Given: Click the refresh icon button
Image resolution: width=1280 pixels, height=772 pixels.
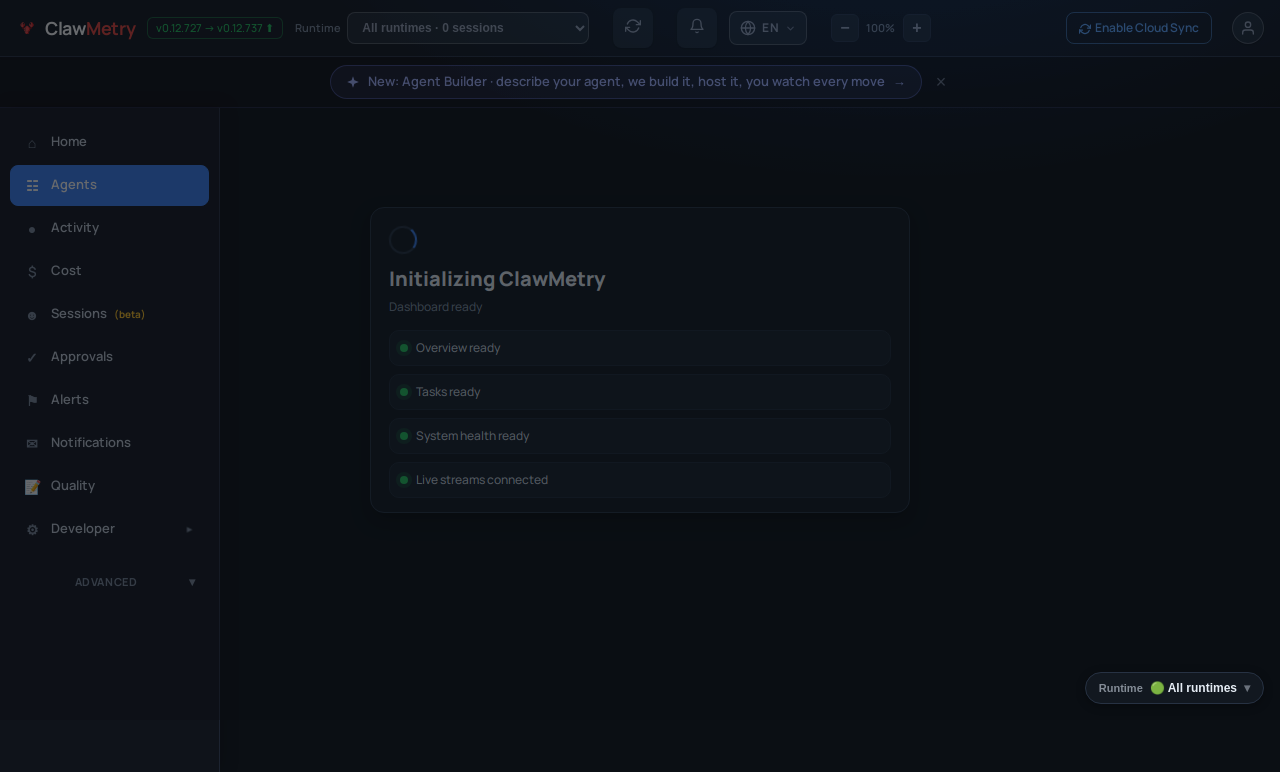Looking at the screenshot, I should click(x=633, y=27).
